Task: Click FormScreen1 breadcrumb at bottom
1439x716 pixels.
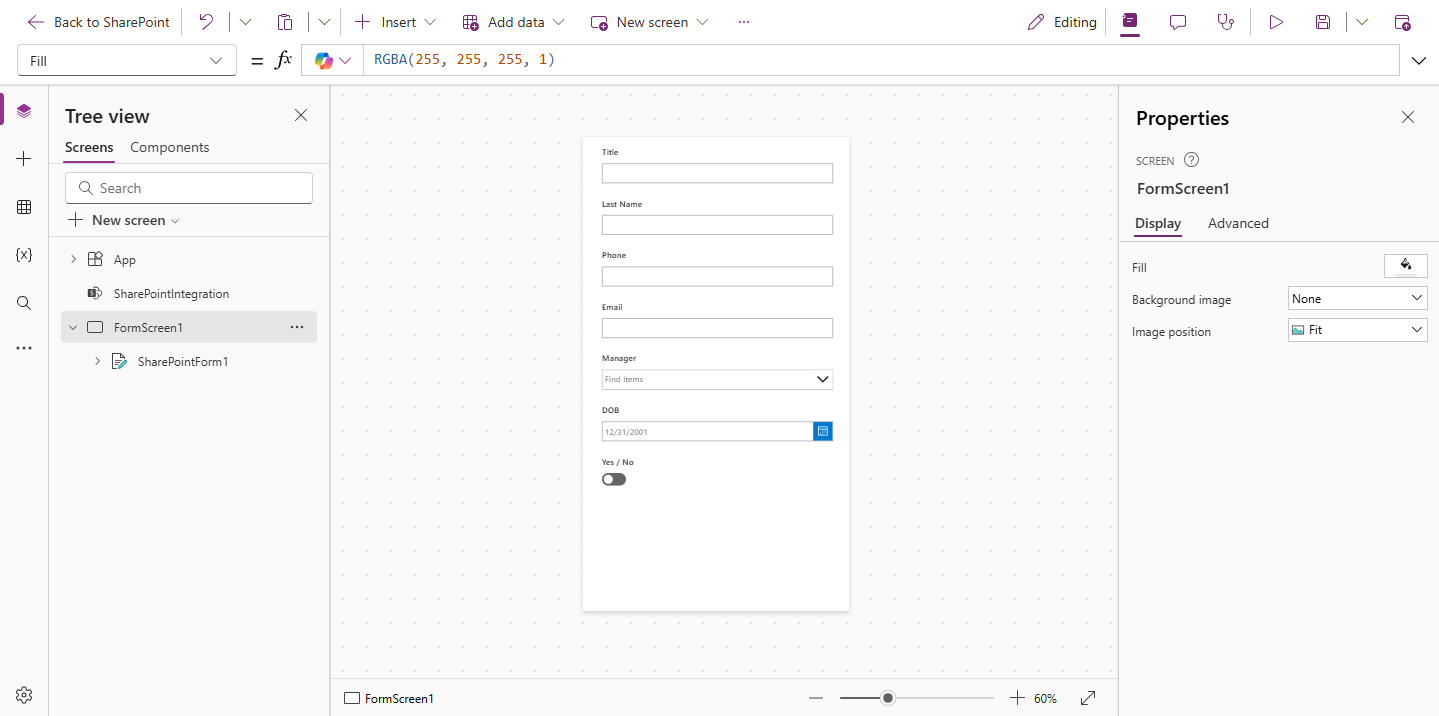Action: 389,699
